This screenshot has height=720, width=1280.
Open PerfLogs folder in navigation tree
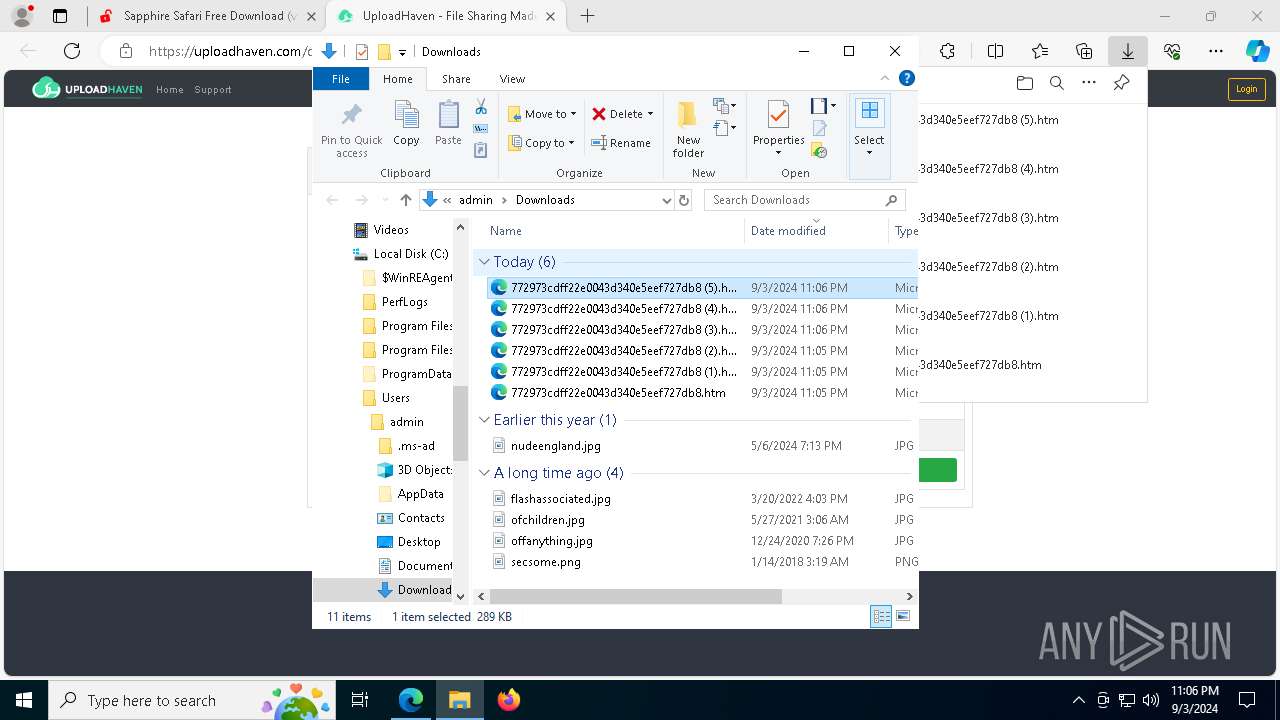404,302
